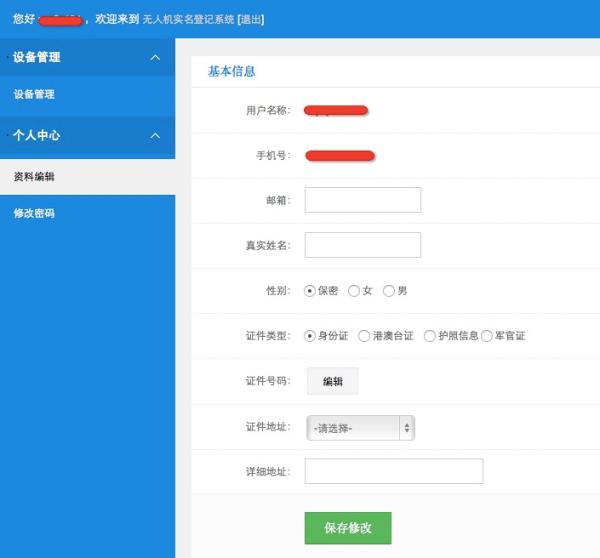
Task: Click into the 真实姓名 text box
Action: (362, 245)
